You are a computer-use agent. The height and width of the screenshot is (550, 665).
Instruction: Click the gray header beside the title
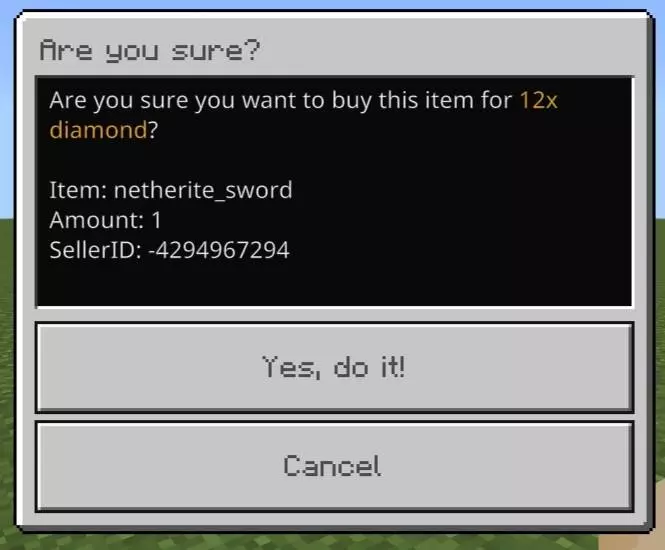pos(445,50)
